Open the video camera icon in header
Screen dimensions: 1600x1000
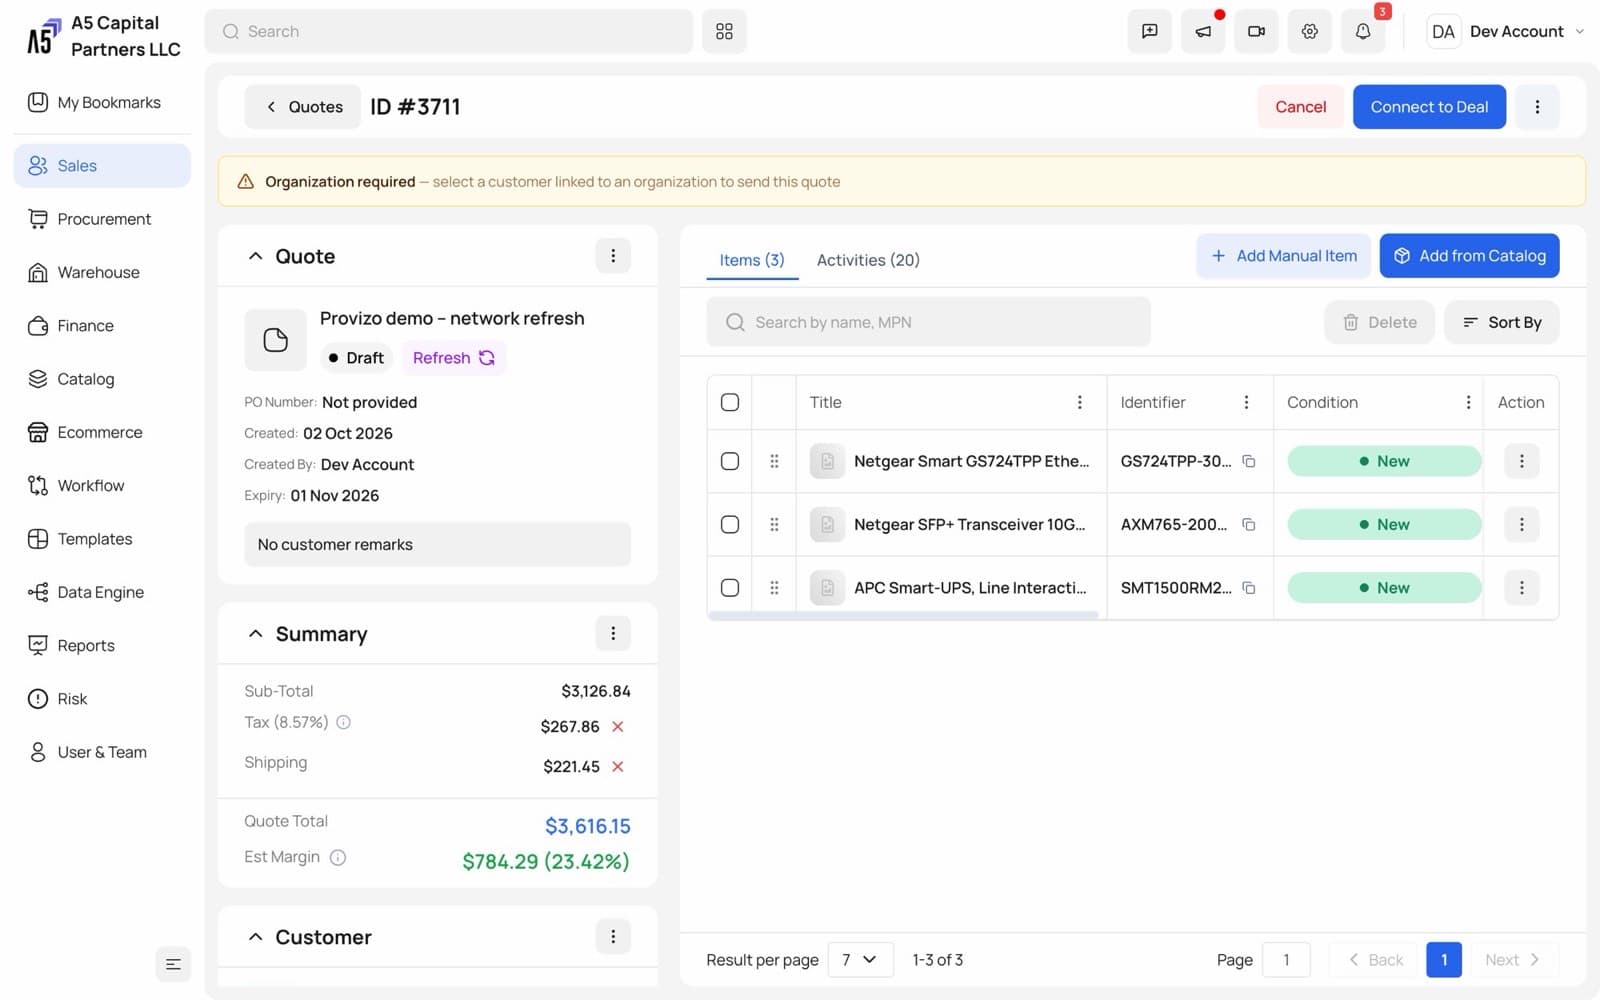point(1256,31)
